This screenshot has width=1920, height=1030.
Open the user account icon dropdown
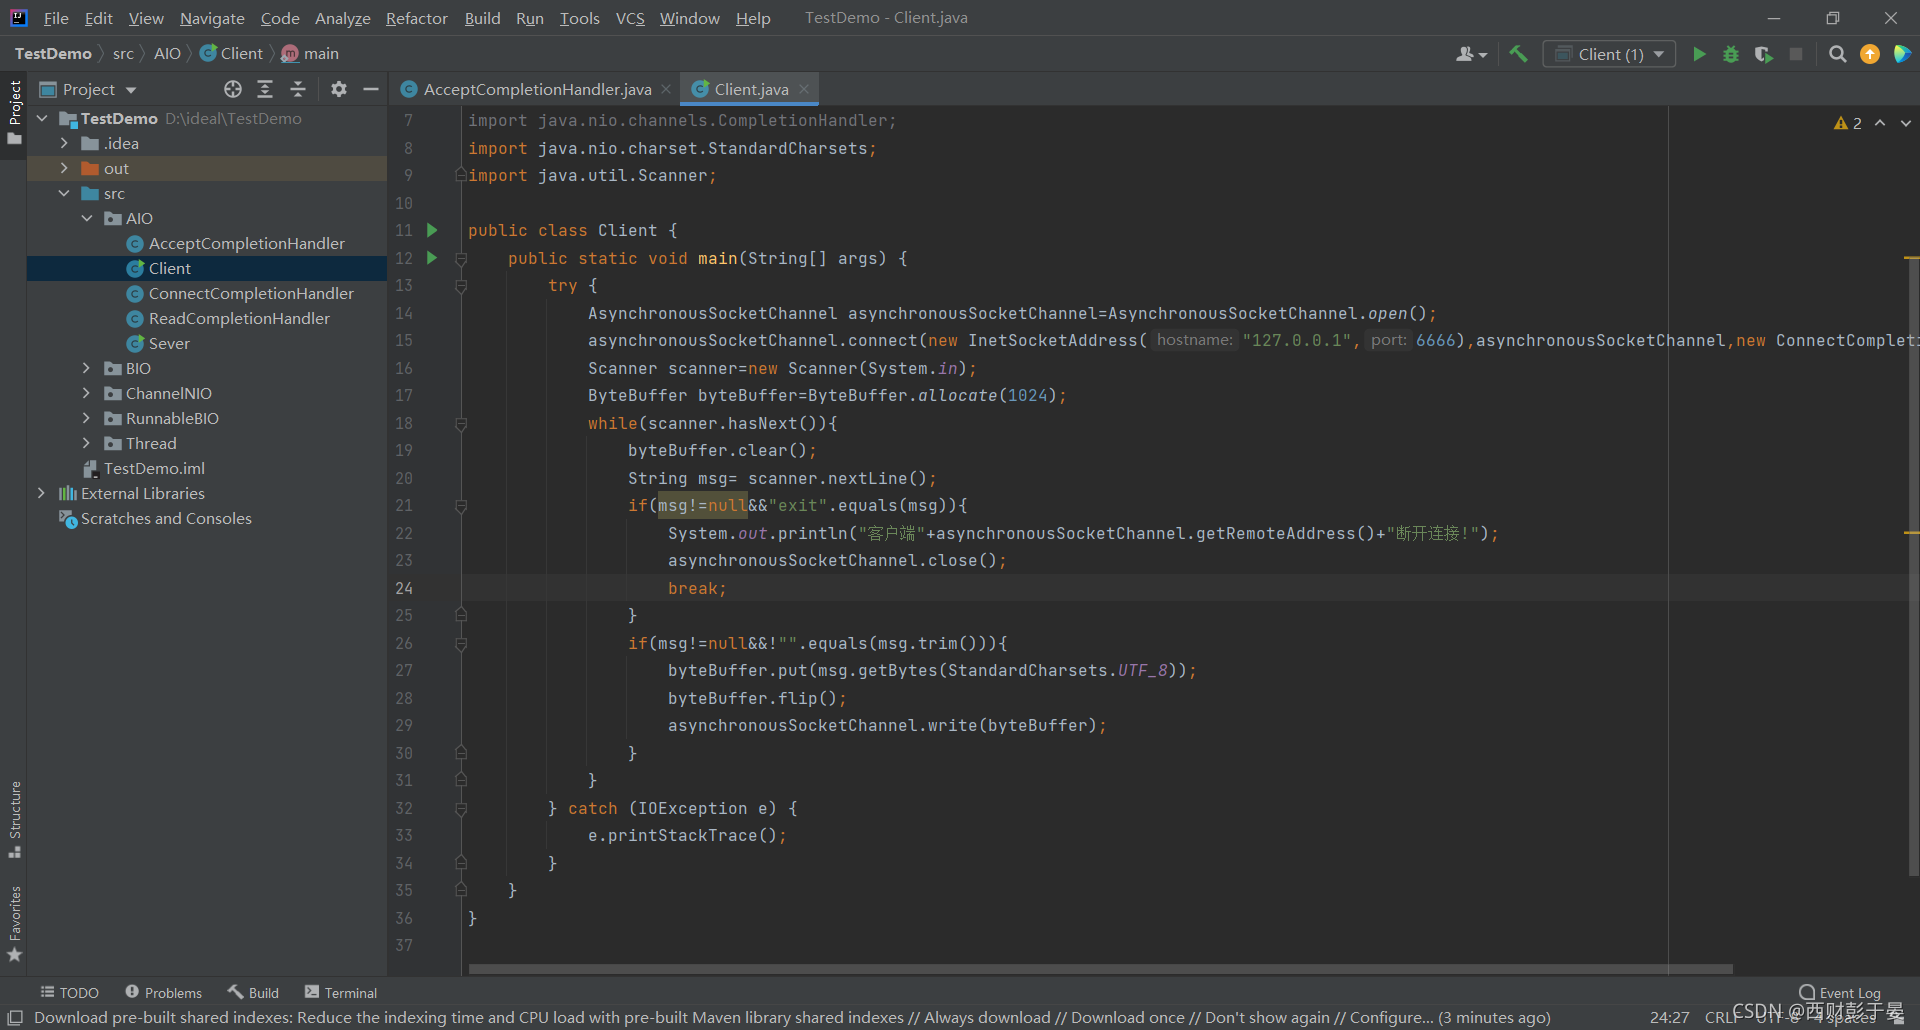tap(1472, 54)
